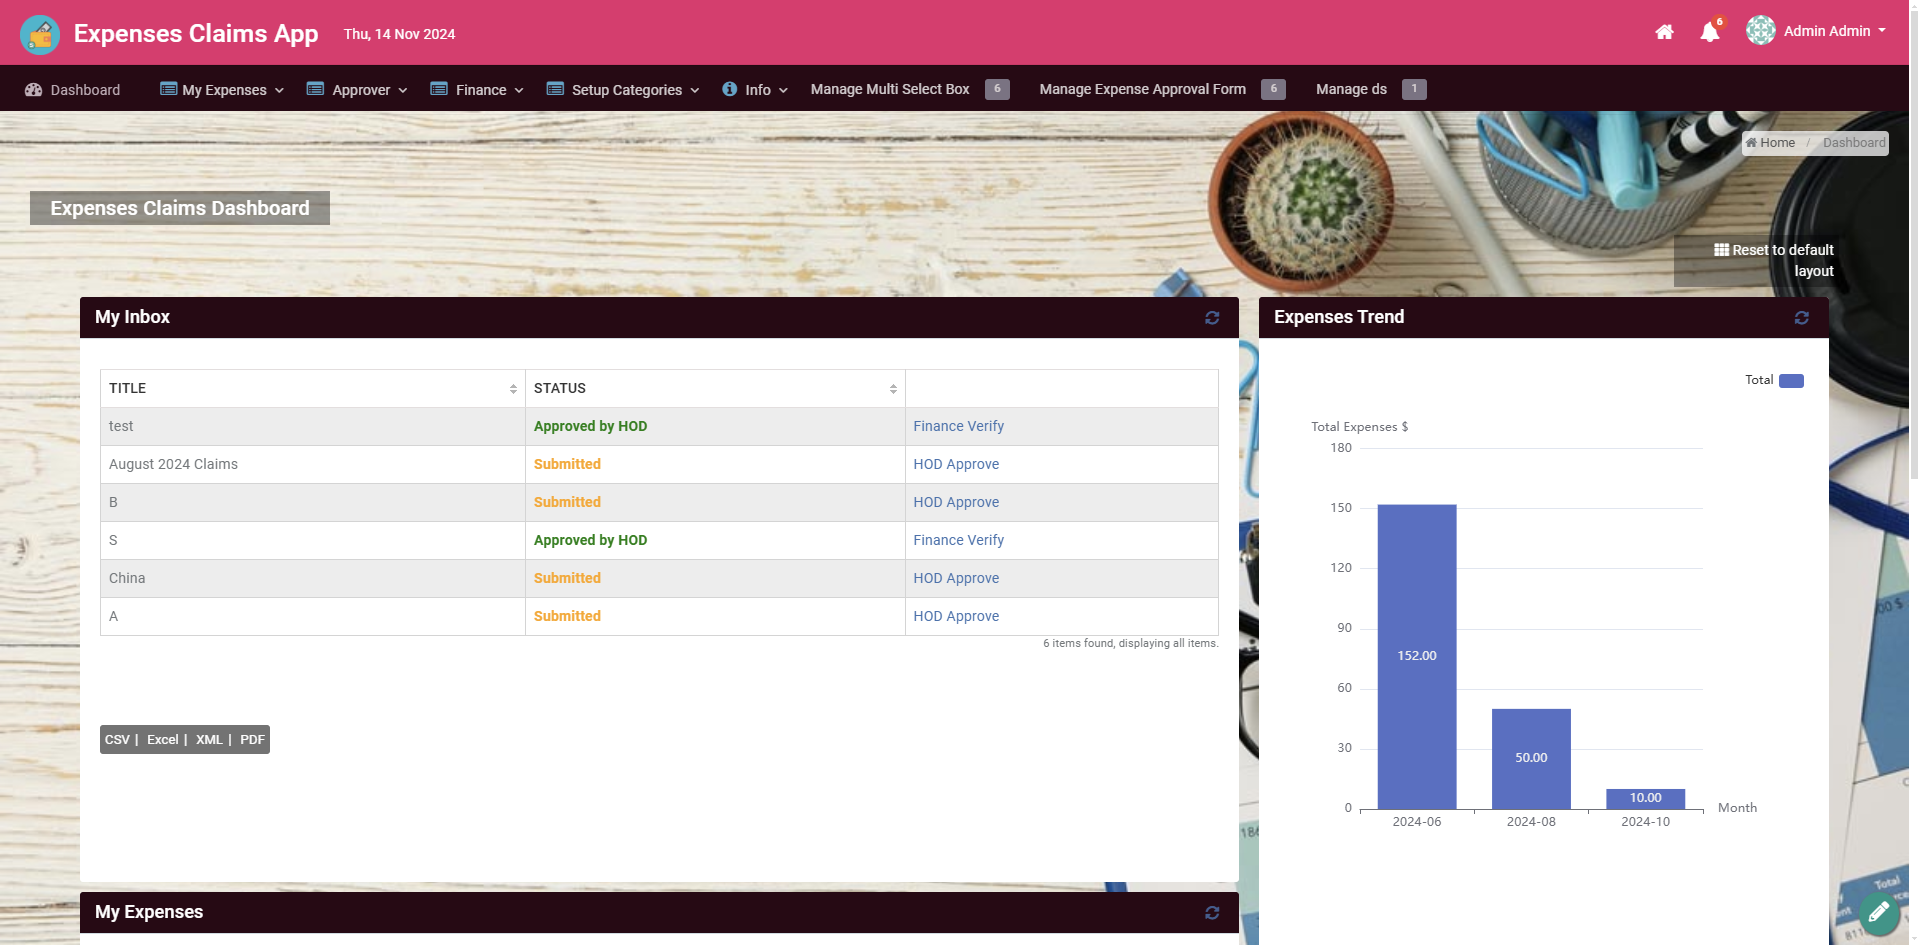Click Submitted status in China row
This screenshot has height=945, width=1920.
567,578
